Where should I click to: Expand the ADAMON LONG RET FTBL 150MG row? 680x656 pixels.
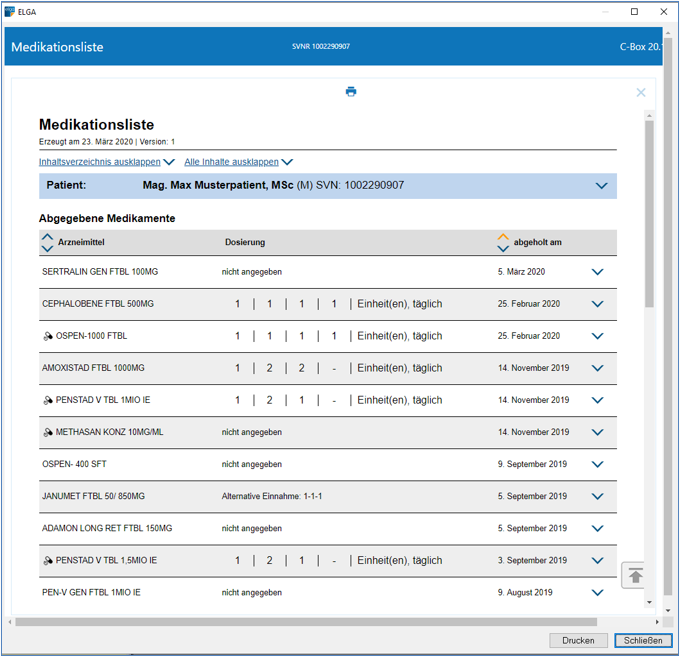pyautogui.click(x=598, y=529)
